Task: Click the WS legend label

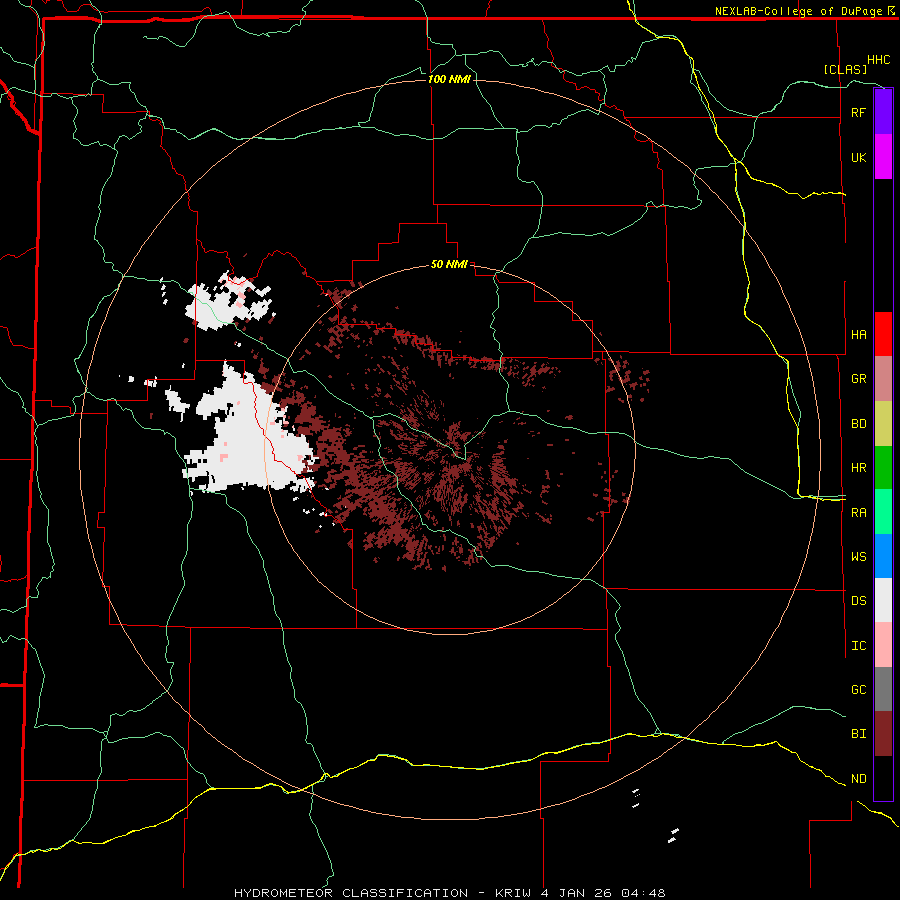Action: 858,556
